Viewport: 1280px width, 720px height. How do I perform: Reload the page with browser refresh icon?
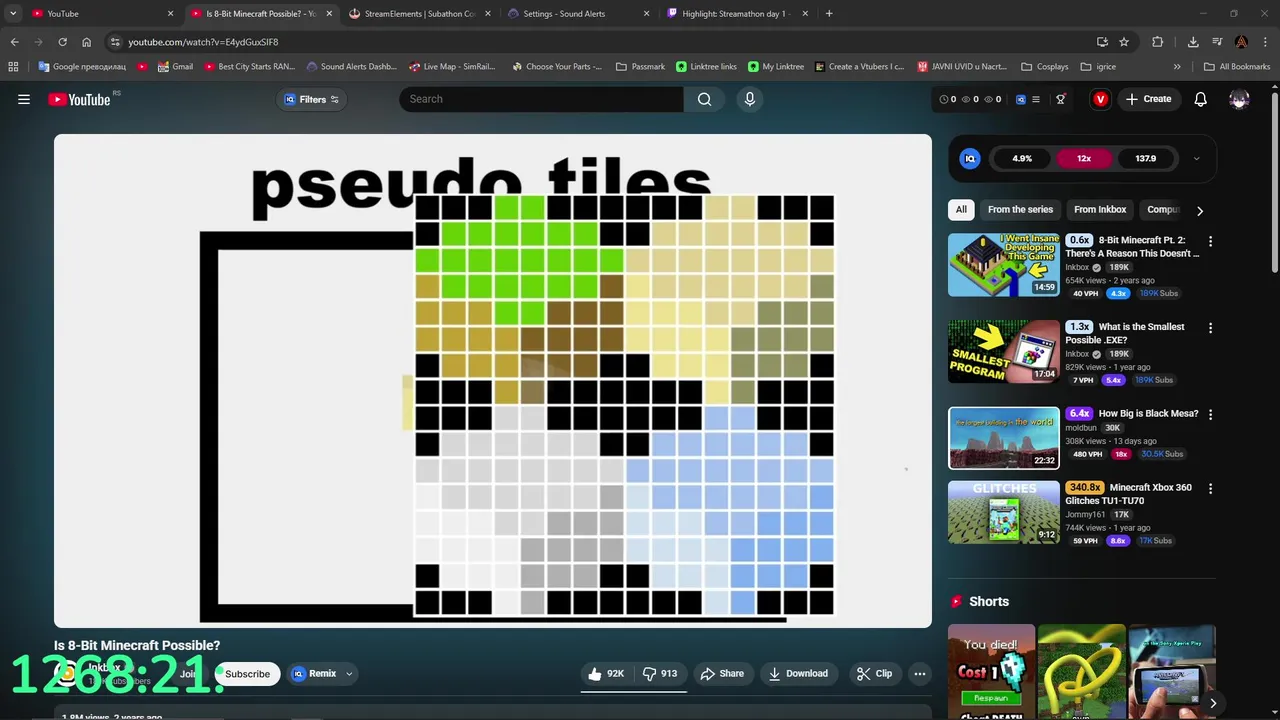coord(62,42)
